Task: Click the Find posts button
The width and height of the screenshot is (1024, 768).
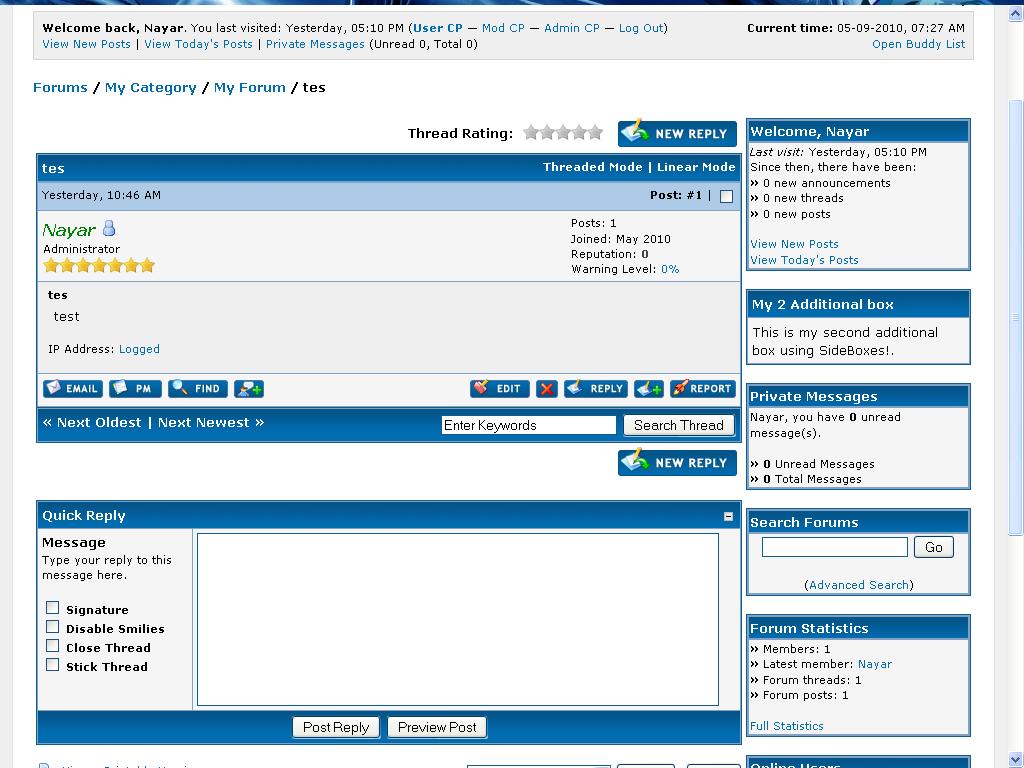Action: point(198,389)
